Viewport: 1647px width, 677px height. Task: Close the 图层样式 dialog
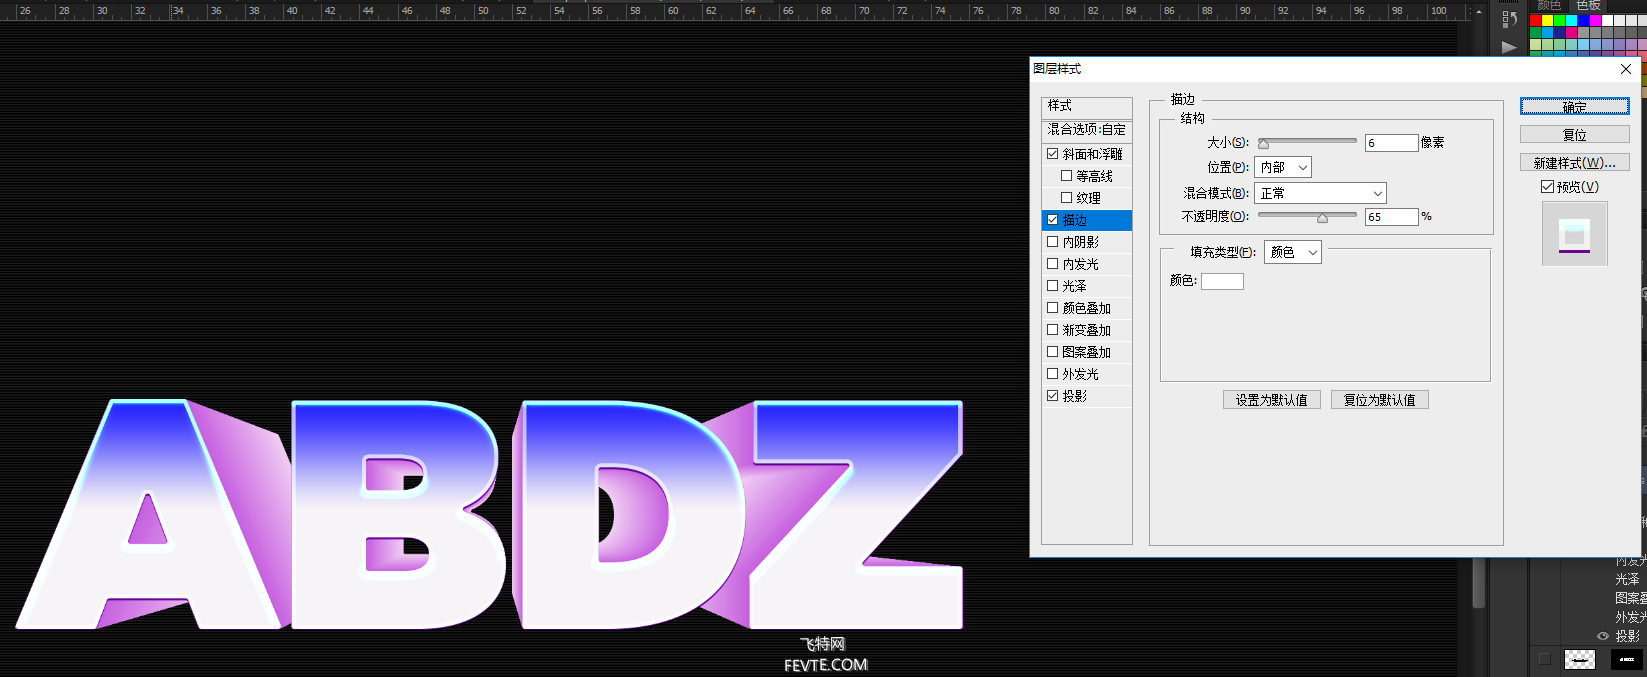tap(1626, 69)
